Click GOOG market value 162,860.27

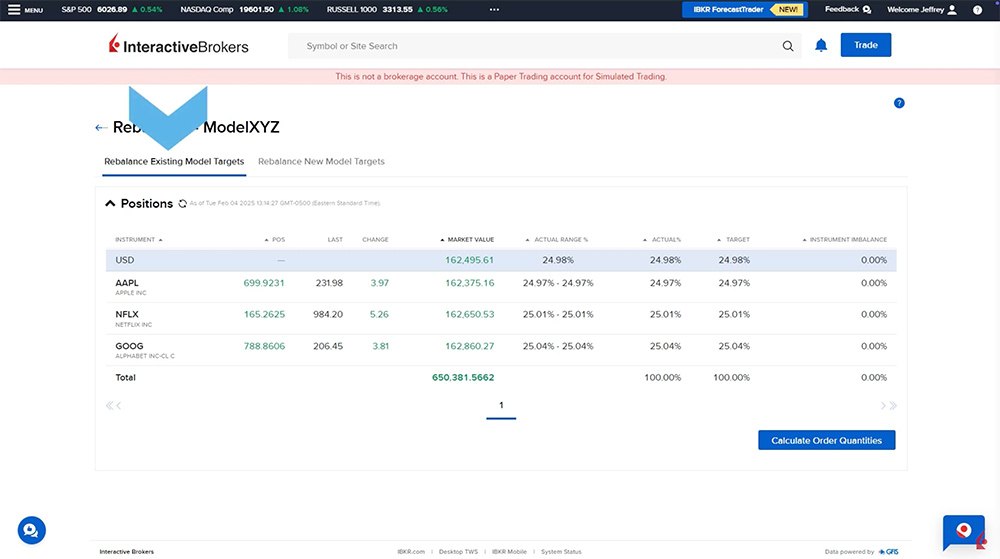469,346
